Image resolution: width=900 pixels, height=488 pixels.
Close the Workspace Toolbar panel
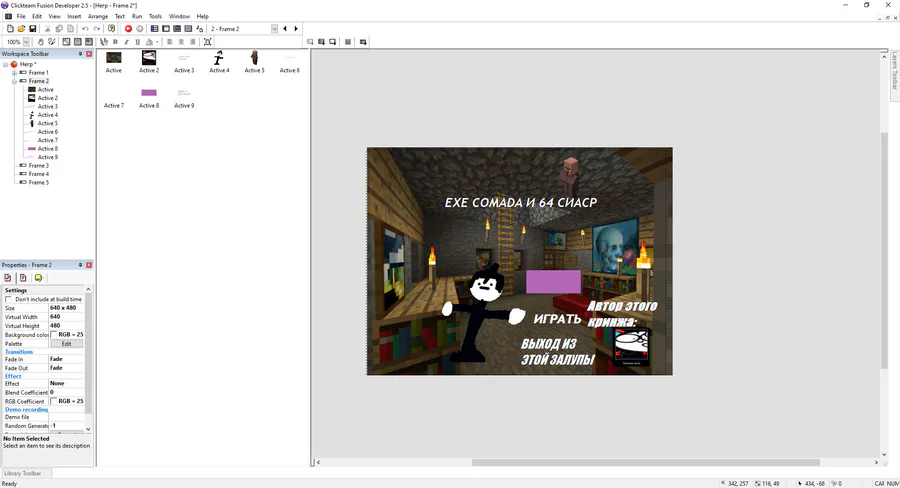[89, 53]
